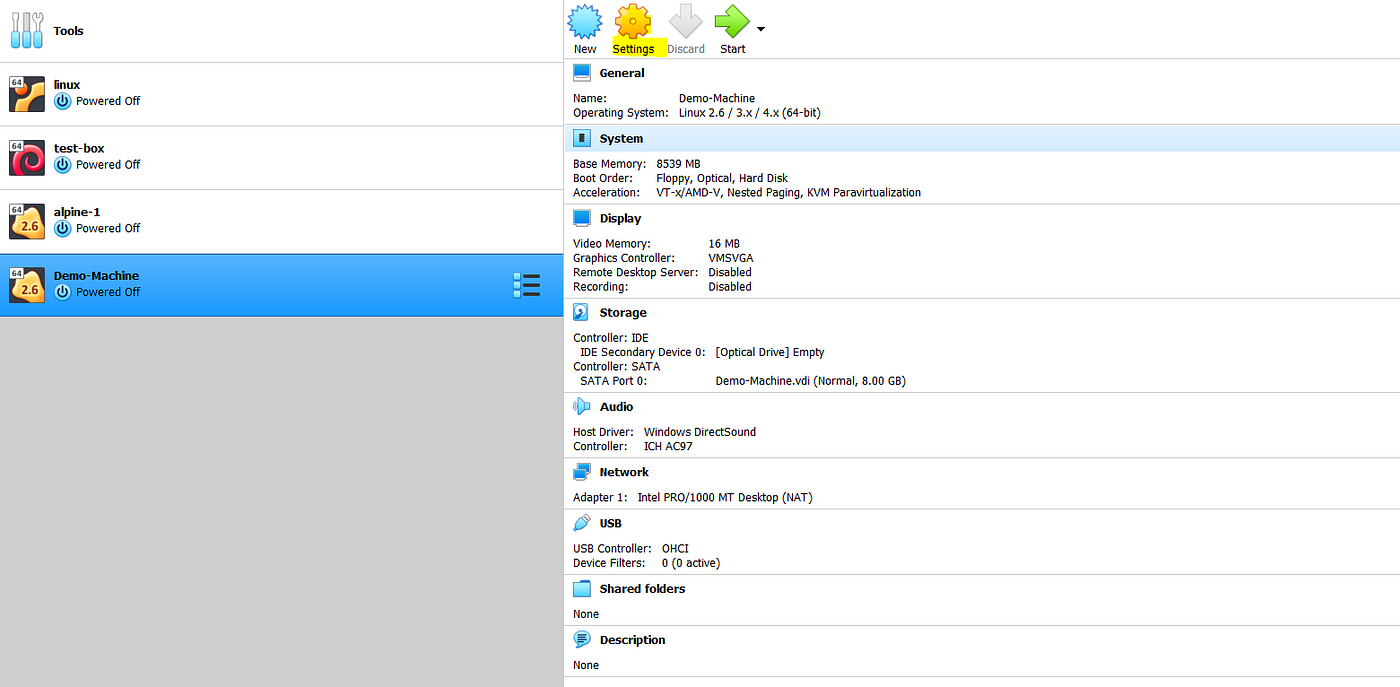Viewport: 1400px width, 687px height.
Task: Click the New virtual machine icon
Action: 585,22
